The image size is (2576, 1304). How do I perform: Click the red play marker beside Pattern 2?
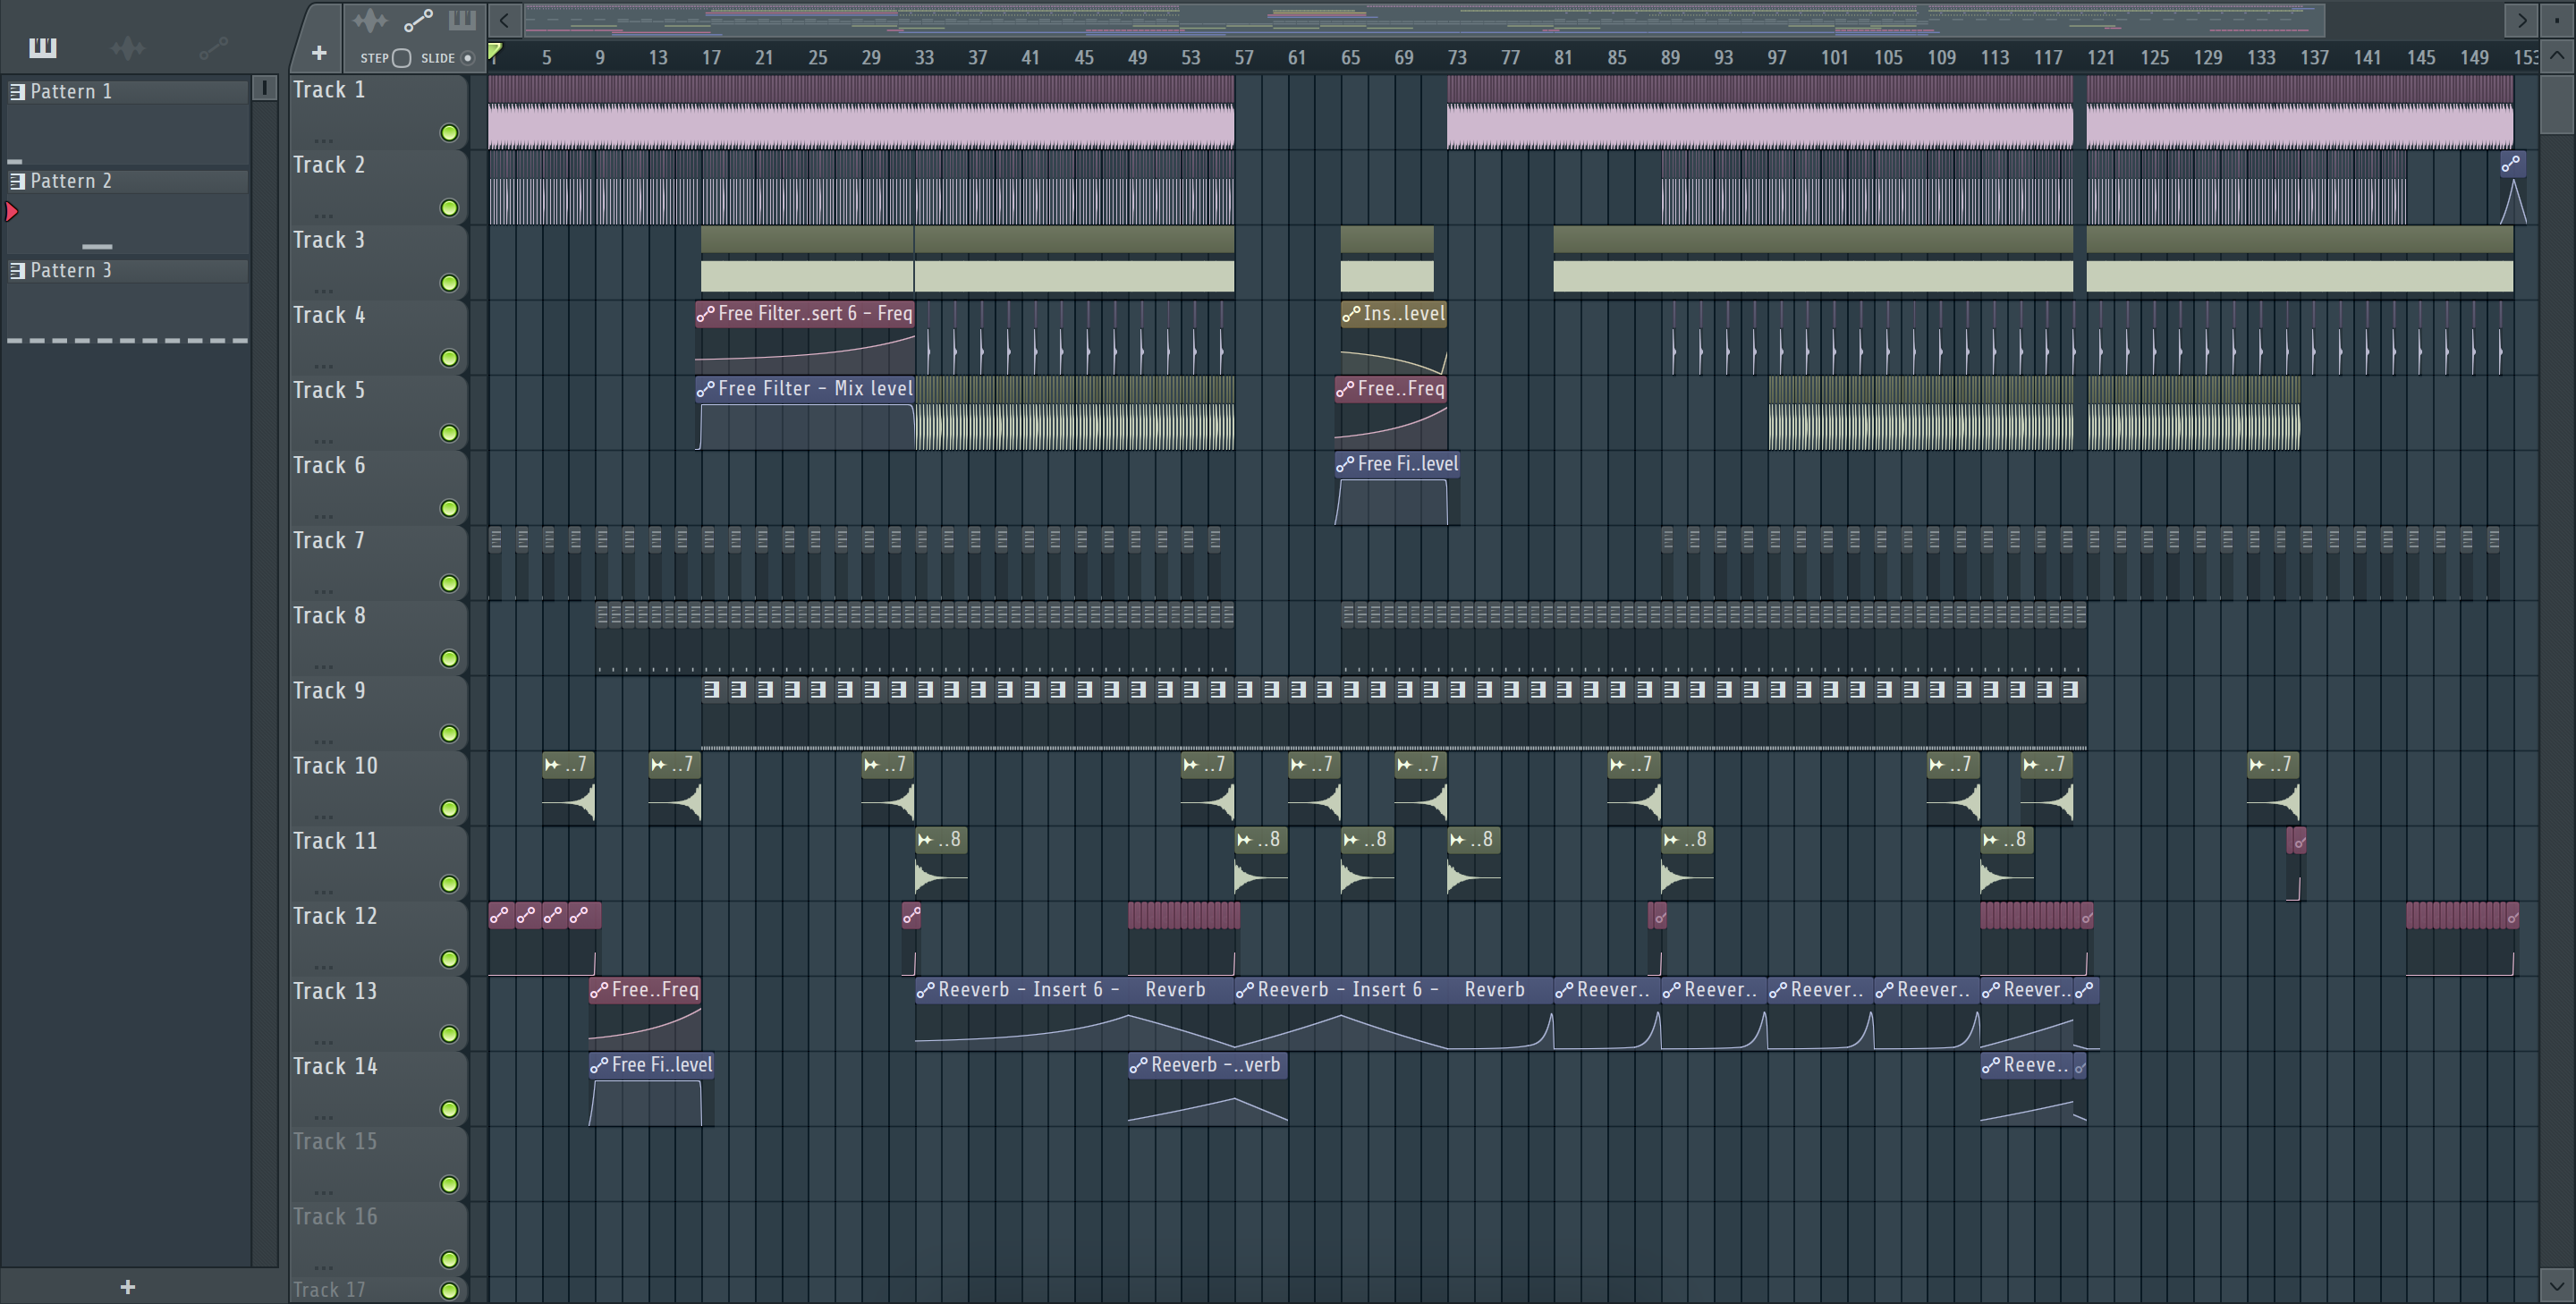(12, 211)
